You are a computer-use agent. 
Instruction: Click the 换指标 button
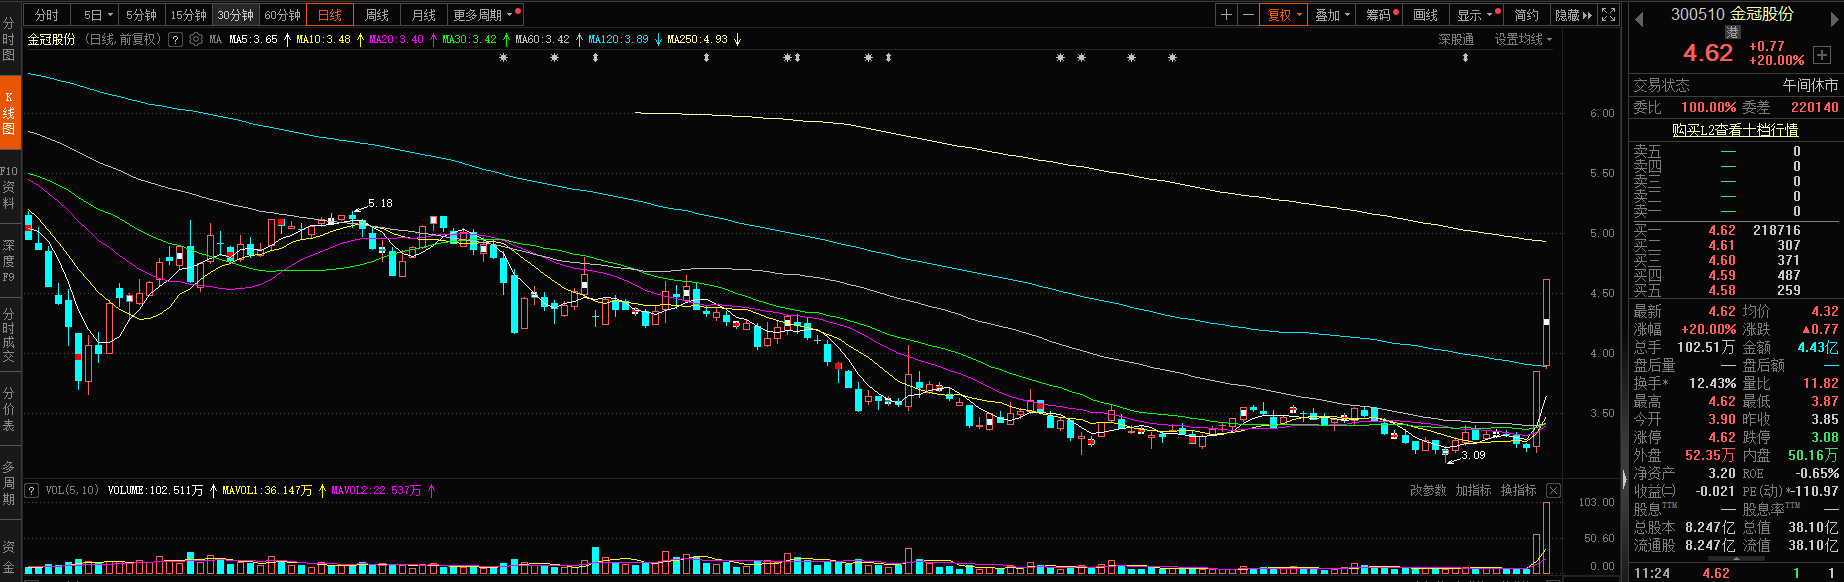[1518, 491]
